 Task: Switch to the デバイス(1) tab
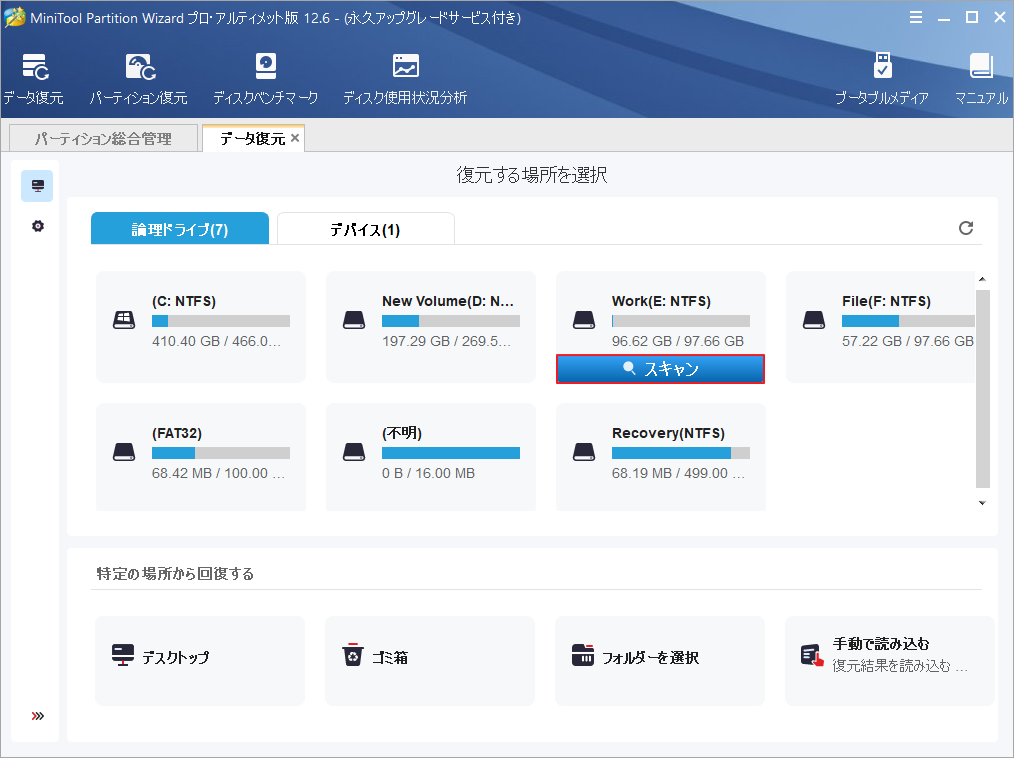click(x=365, y=229)
